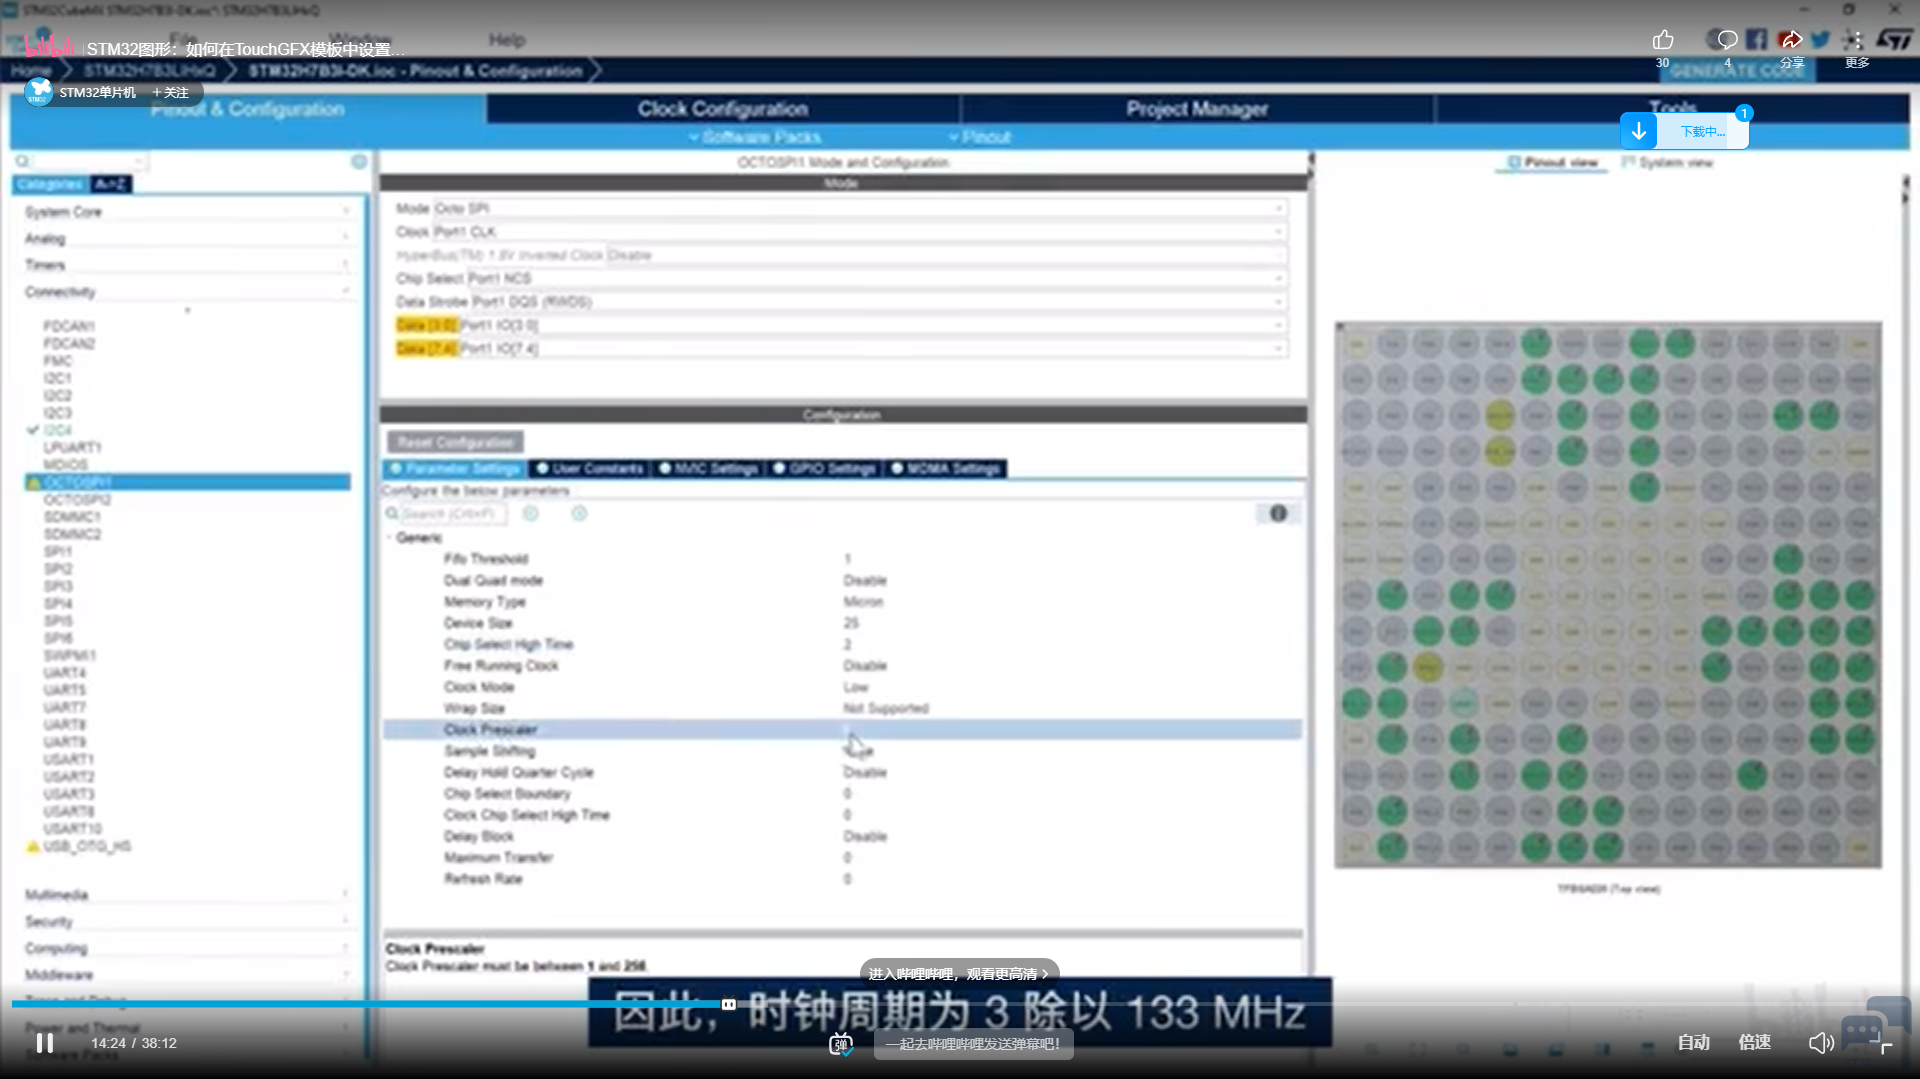This screenshot has width=1920, height=1079.
Task: Expand the System Core category
Action: pos(187,212)
